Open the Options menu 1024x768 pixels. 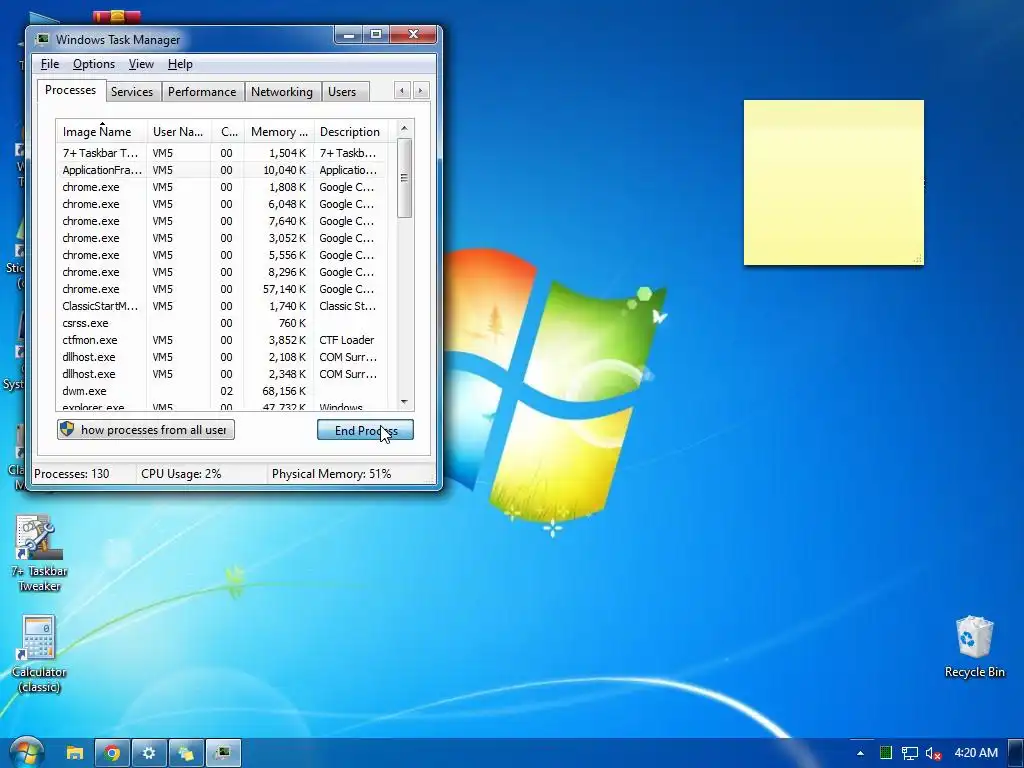point(93,64)
